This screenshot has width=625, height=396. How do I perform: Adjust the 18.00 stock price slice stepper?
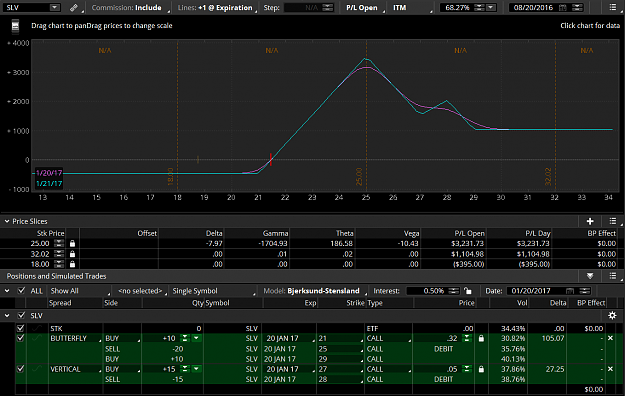pyautogui.click(x=59, y=264)
